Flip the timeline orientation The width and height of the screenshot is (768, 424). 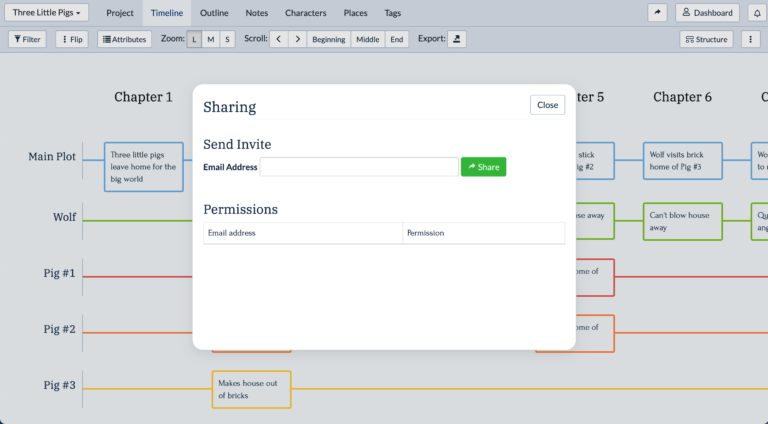point(72,39)
